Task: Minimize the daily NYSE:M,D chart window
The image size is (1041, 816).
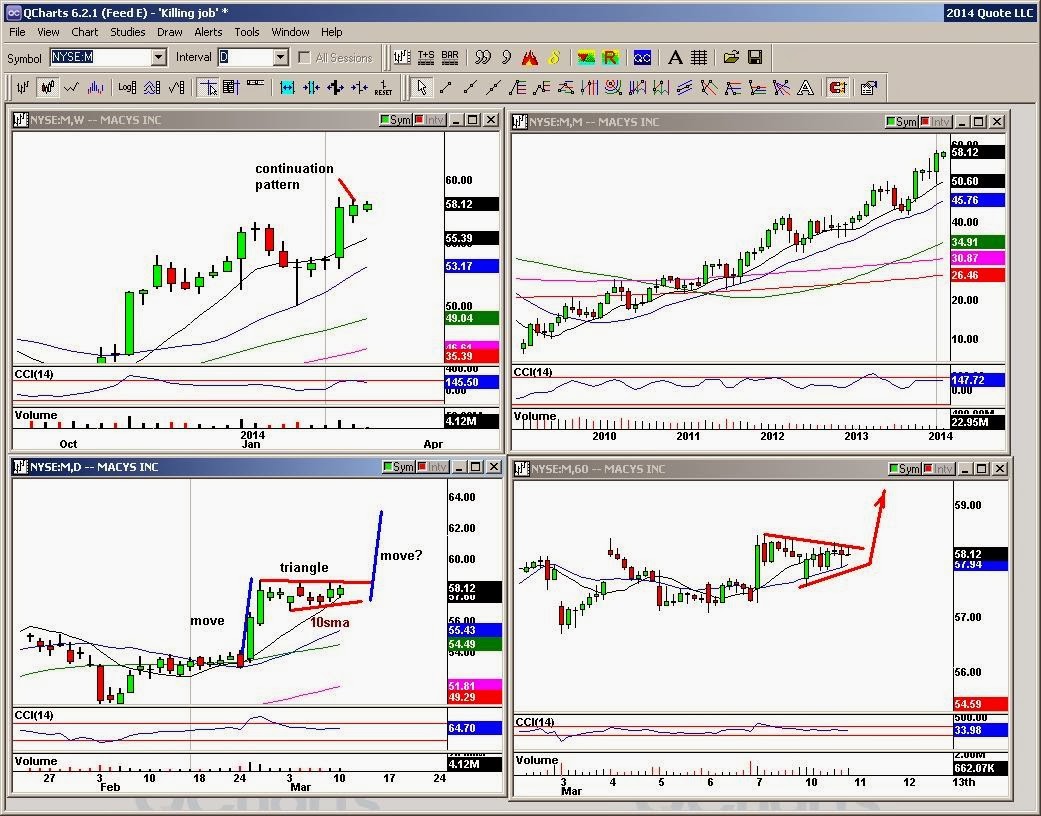Action: point(459,467)
